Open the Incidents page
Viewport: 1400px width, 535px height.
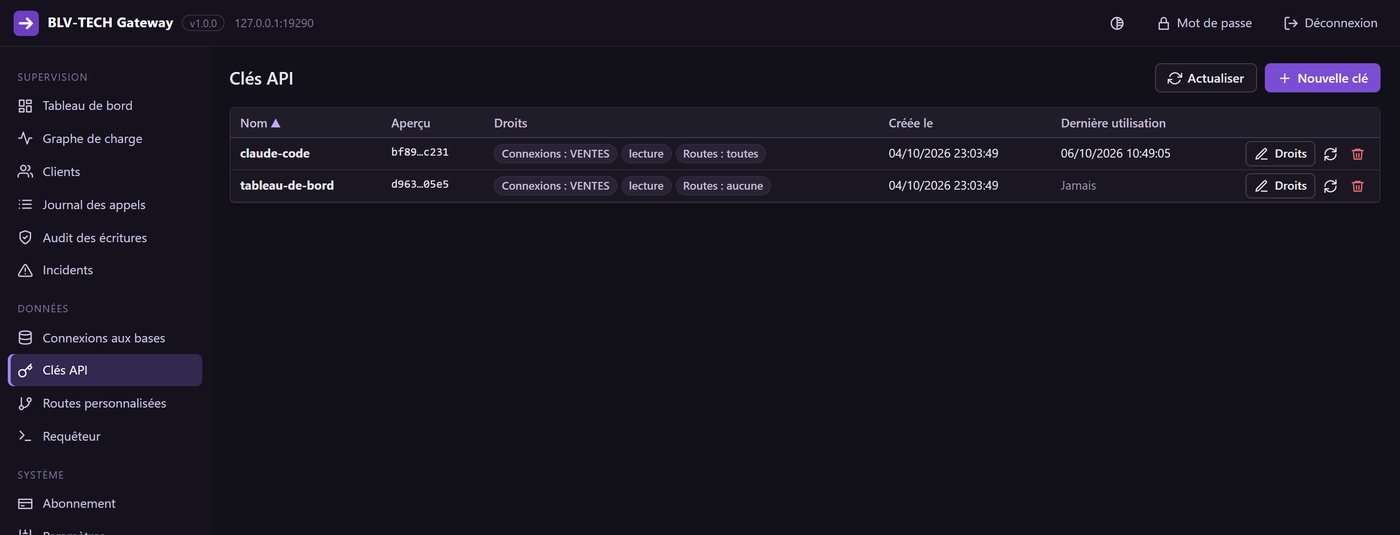(x=105, y=270)
